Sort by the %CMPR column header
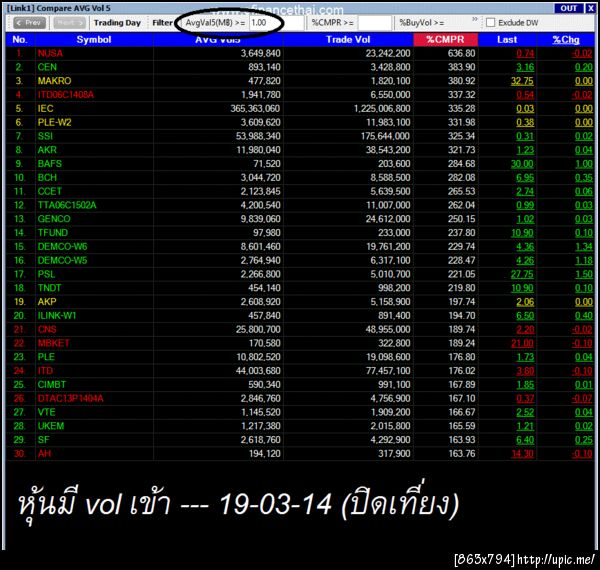Viewport: 600px width, 570px height. click(x=445, y=40)
